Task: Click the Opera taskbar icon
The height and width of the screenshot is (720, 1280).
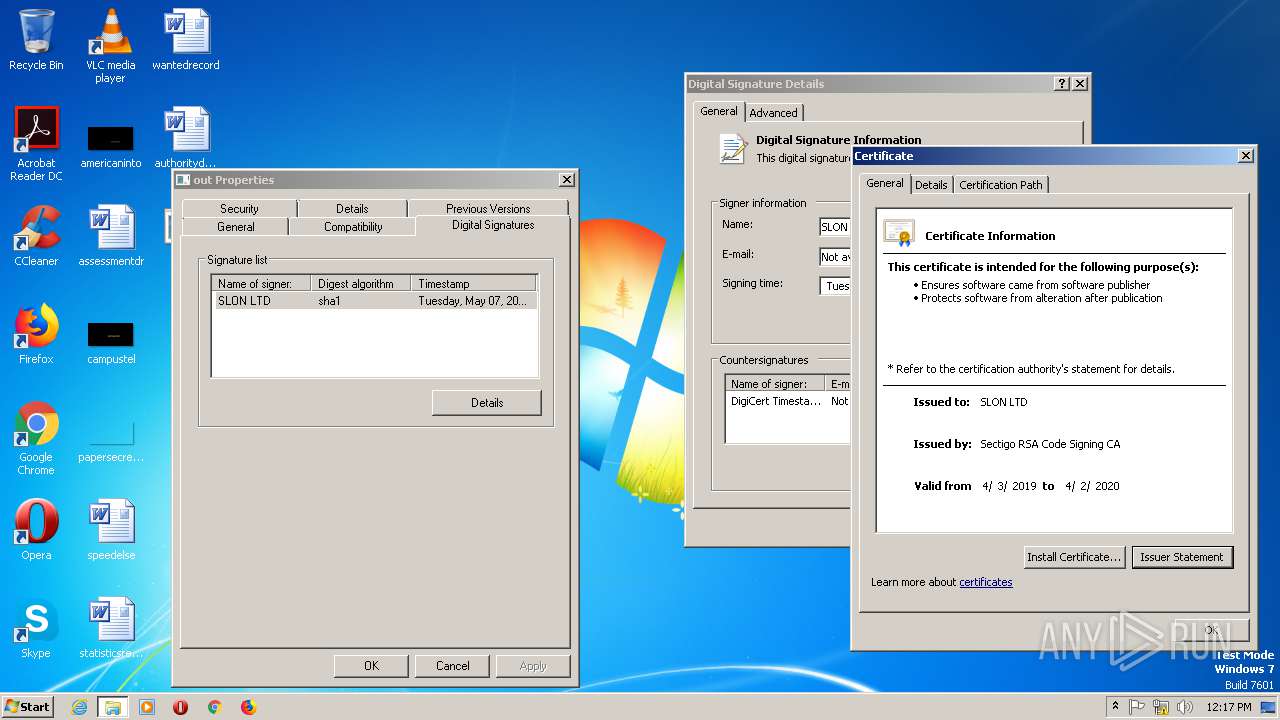Action: click(180, 707)
